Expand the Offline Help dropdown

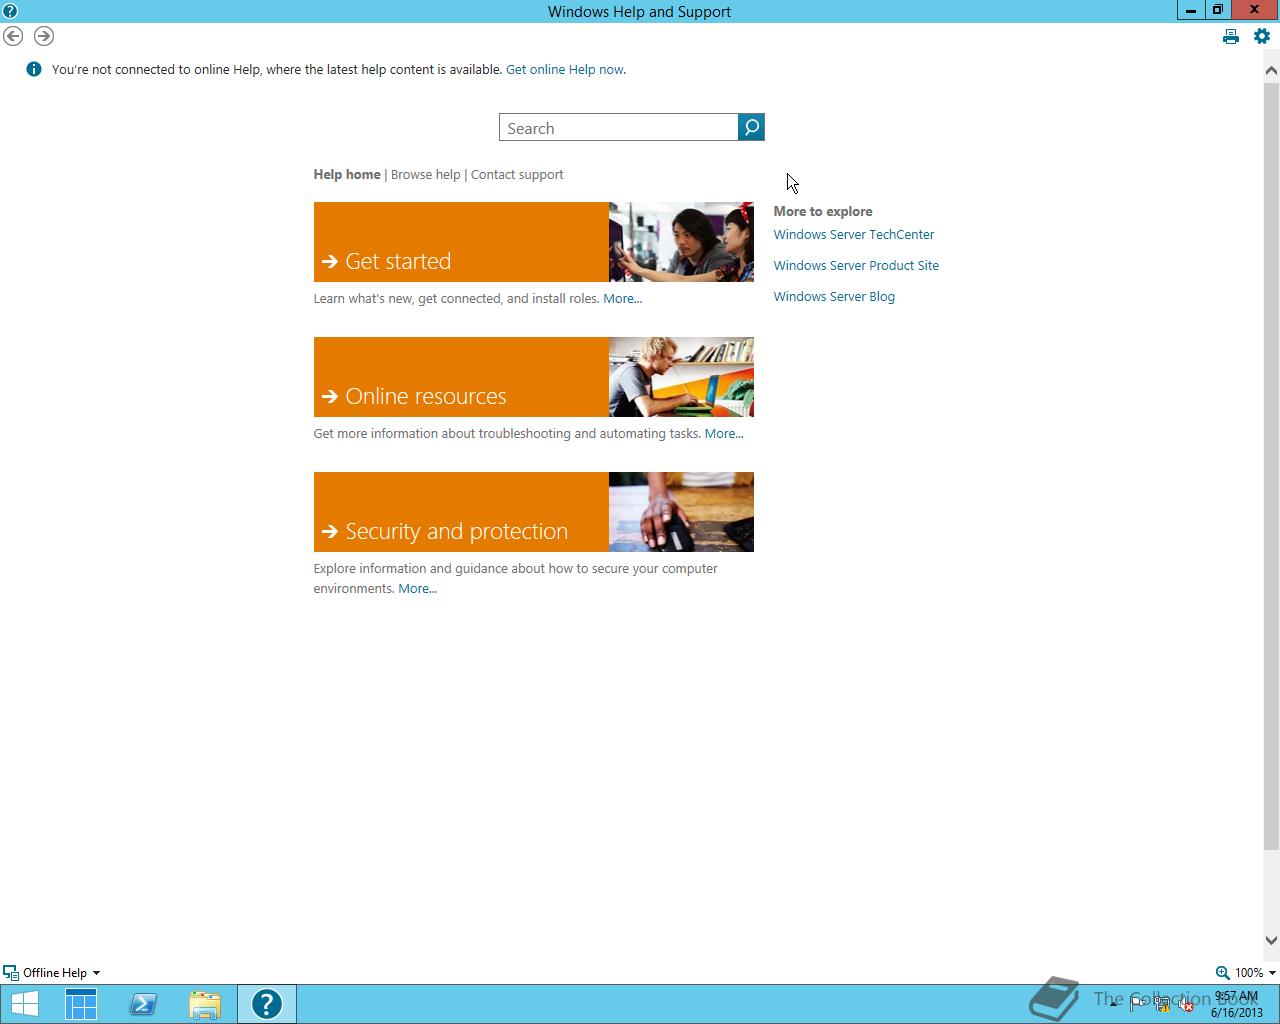coord(96,972)
